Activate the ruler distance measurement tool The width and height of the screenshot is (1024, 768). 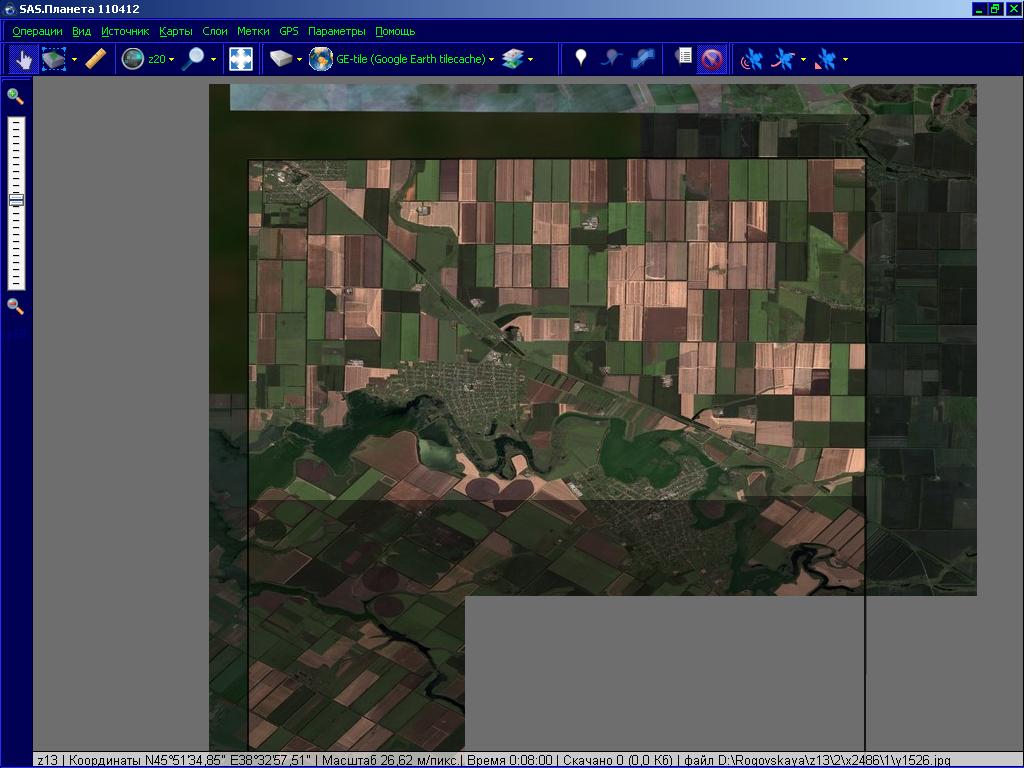pyautogui.click(x=95, y=60)
